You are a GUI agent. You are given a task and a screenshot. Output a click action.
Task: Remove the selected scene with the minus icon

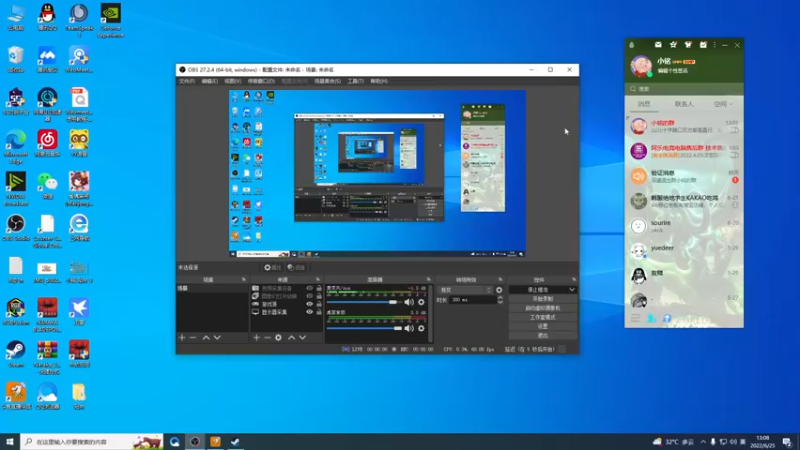[x=193, y=337]
